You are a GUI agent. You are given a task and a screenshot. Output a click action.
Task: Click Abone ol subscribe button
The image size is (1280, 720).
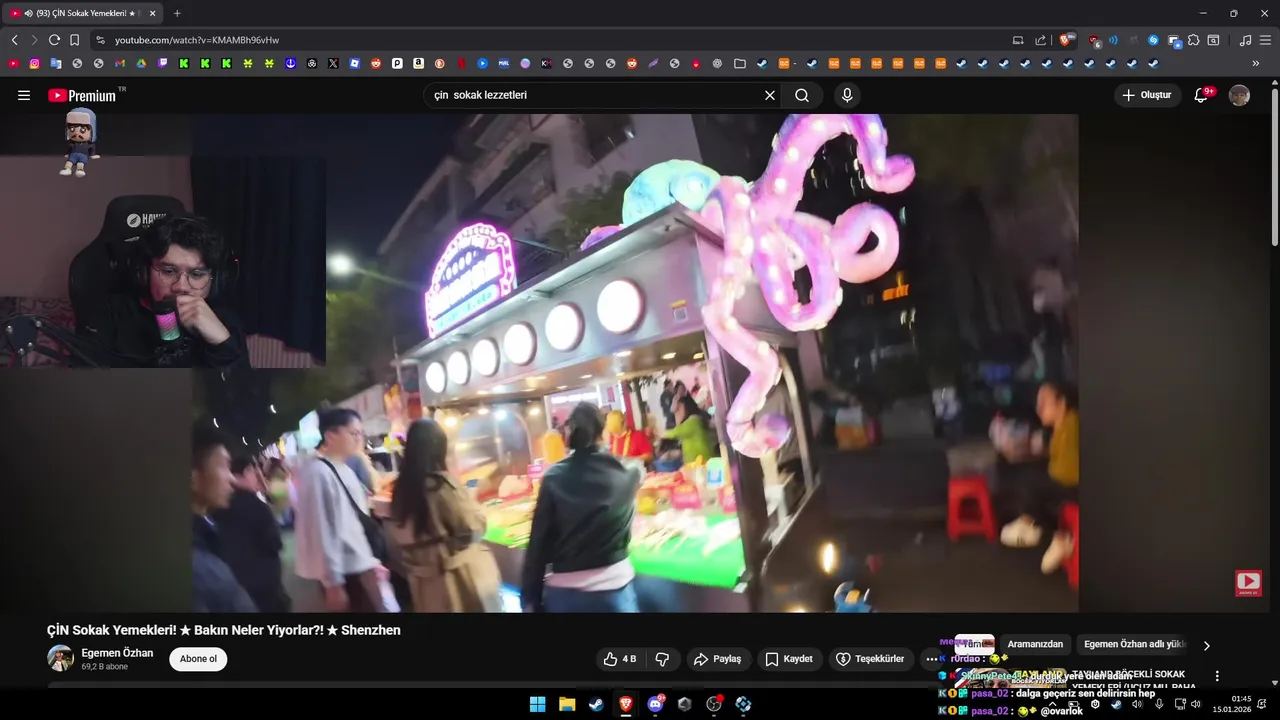tap(198, 659)
